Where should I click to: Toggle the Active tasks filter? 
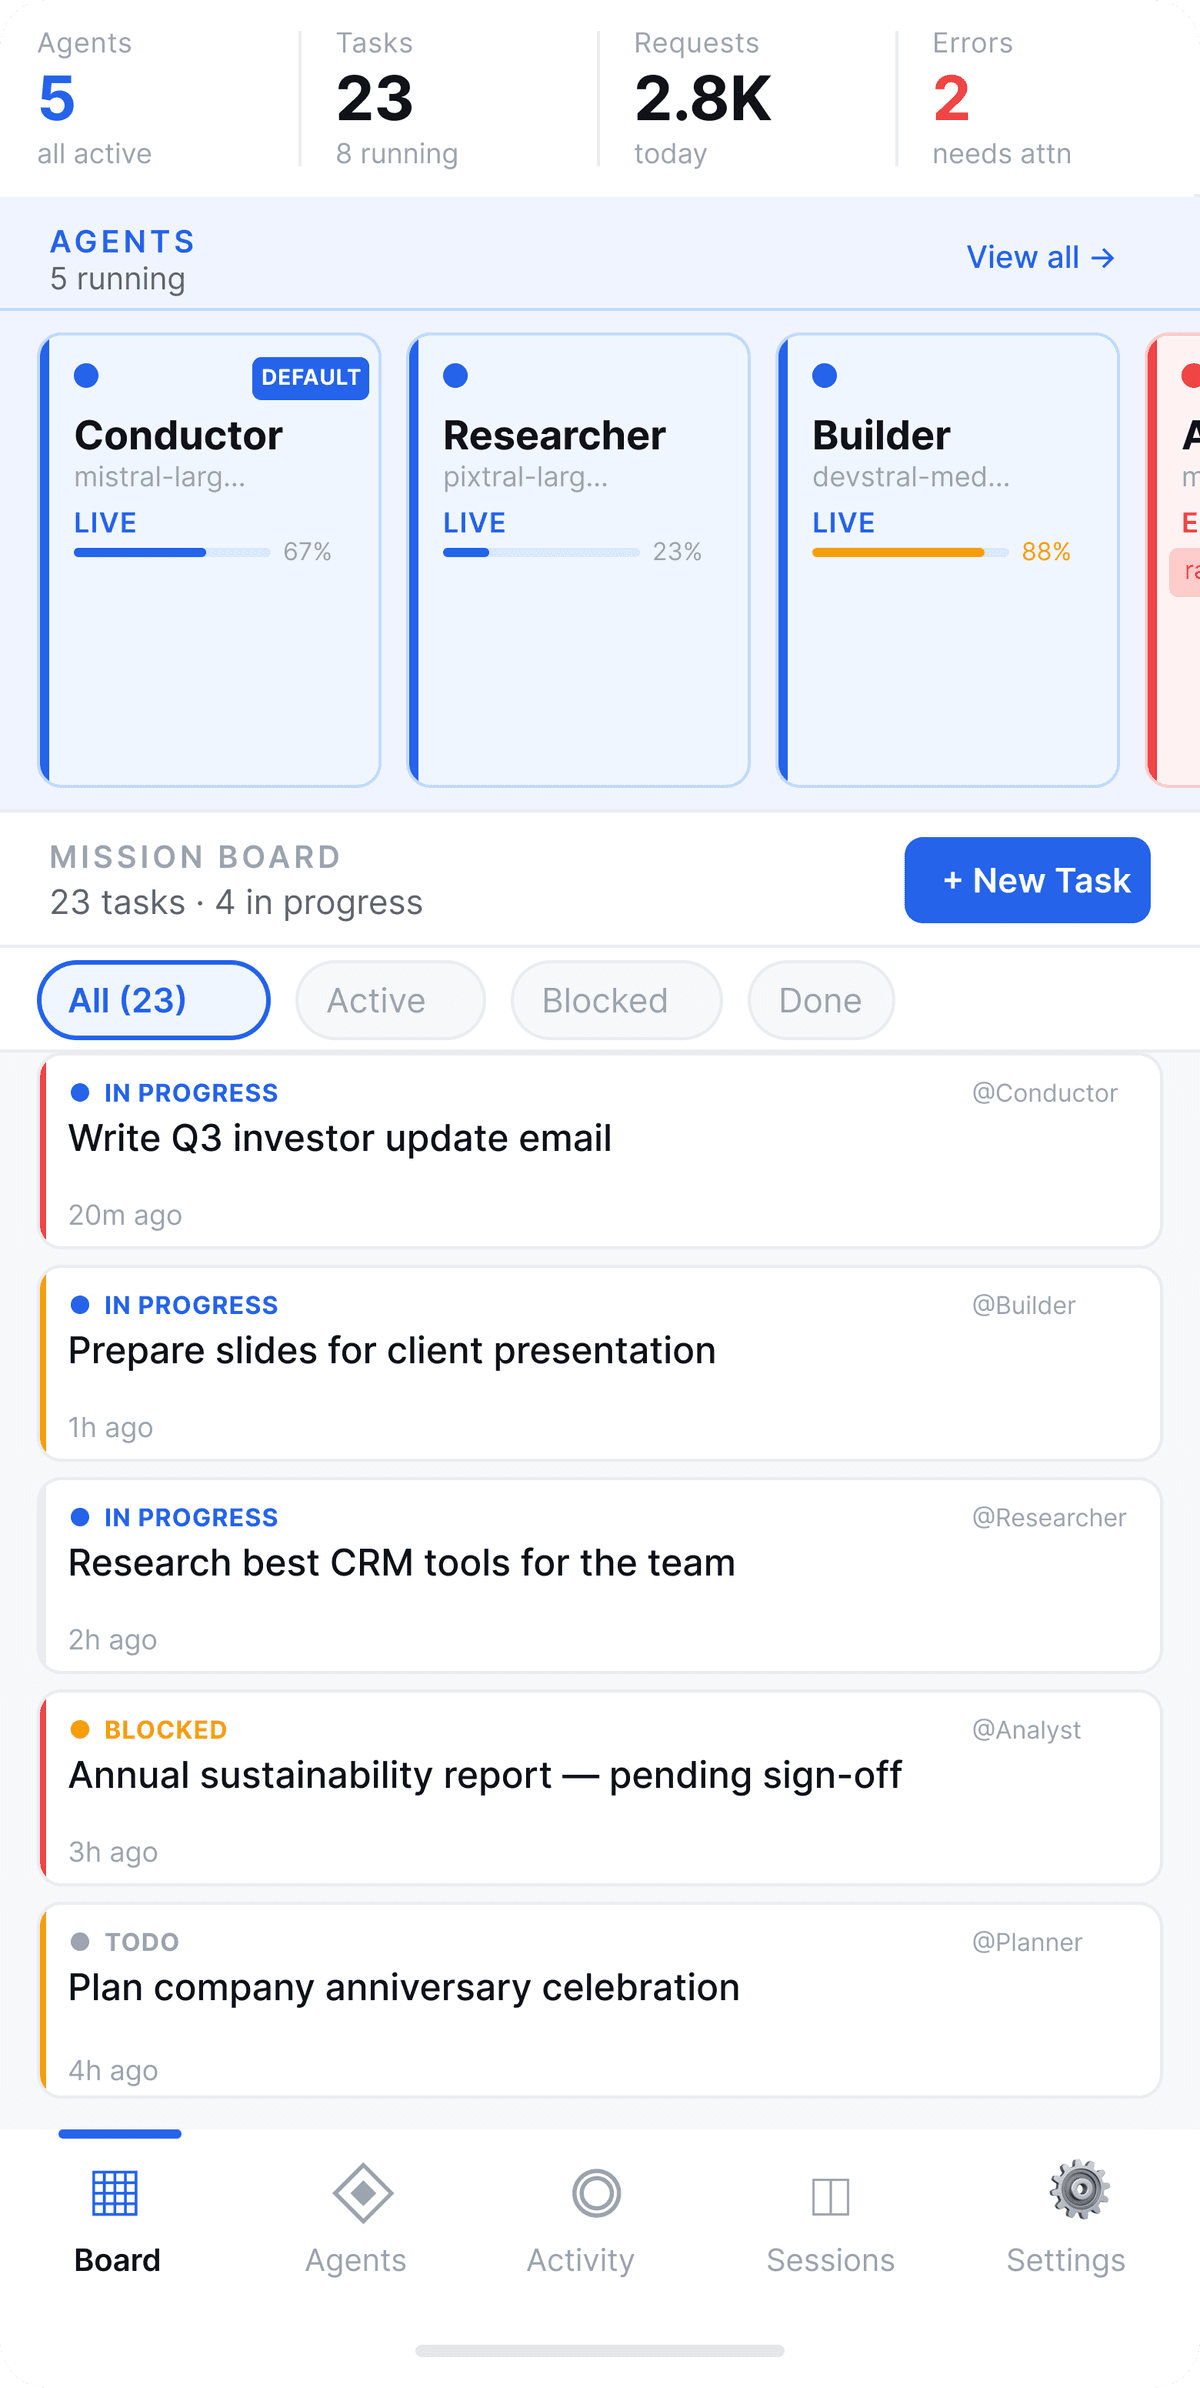[389, 1000]
